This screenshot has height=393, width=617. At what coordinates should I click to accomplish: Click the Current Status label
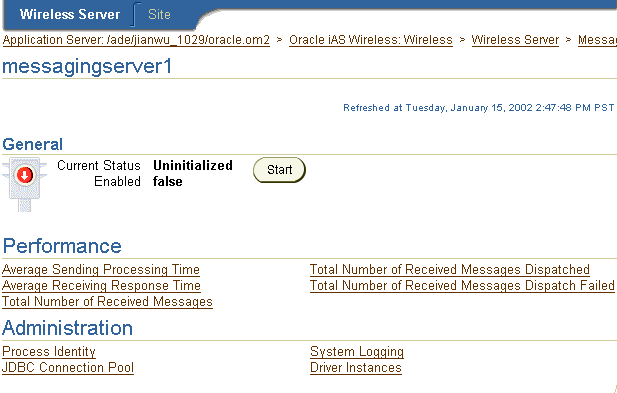(99, 166)
